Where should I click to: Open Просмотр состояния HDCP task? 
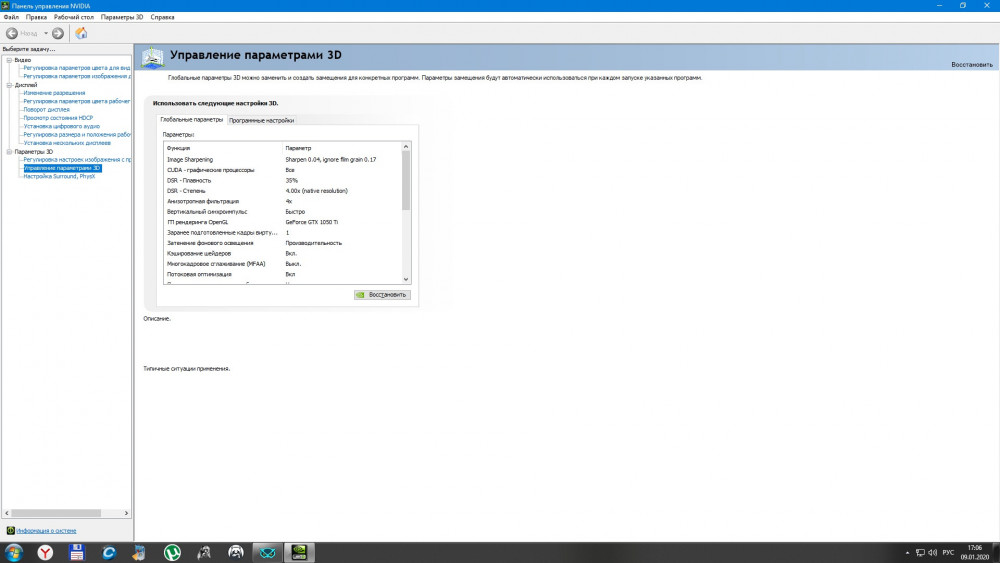pos(58,118)
